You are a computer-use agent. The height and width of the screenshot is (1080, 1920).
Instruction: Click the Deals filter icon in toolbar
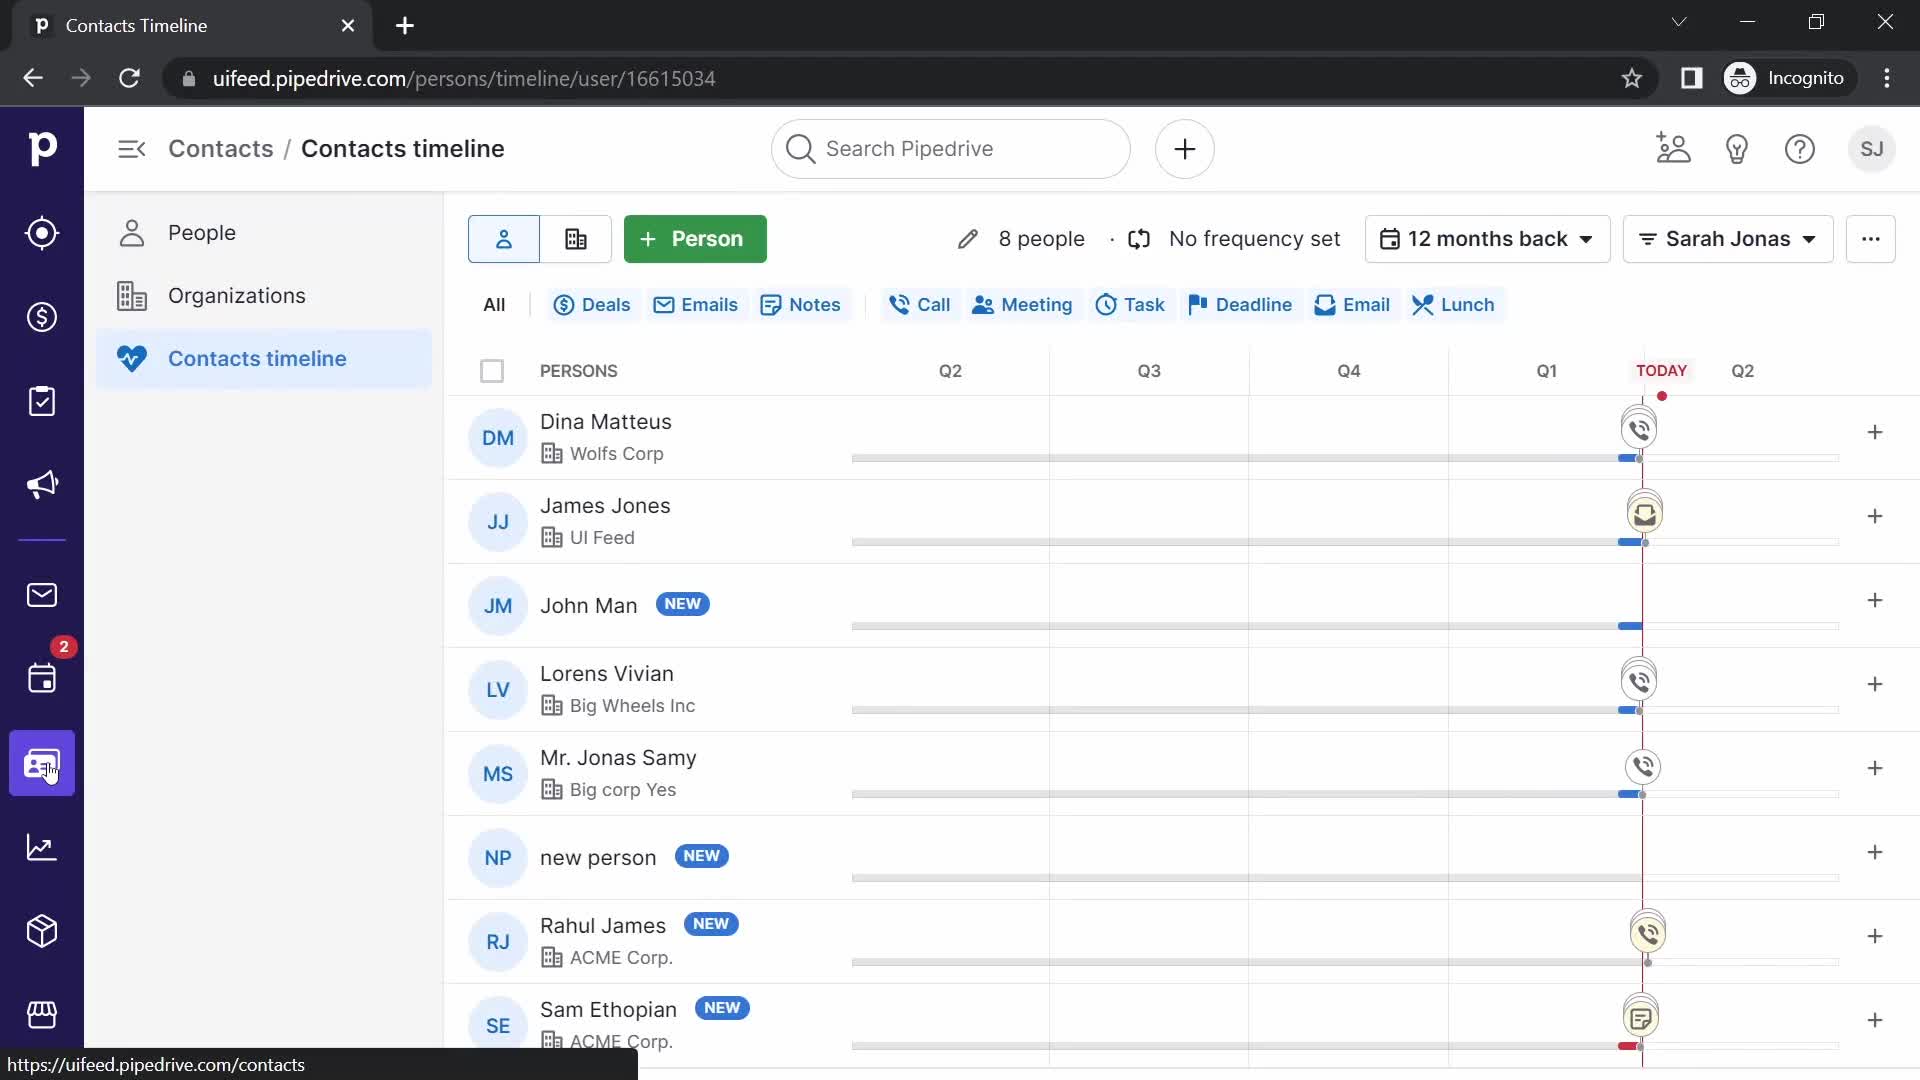[x=562, y=305]
